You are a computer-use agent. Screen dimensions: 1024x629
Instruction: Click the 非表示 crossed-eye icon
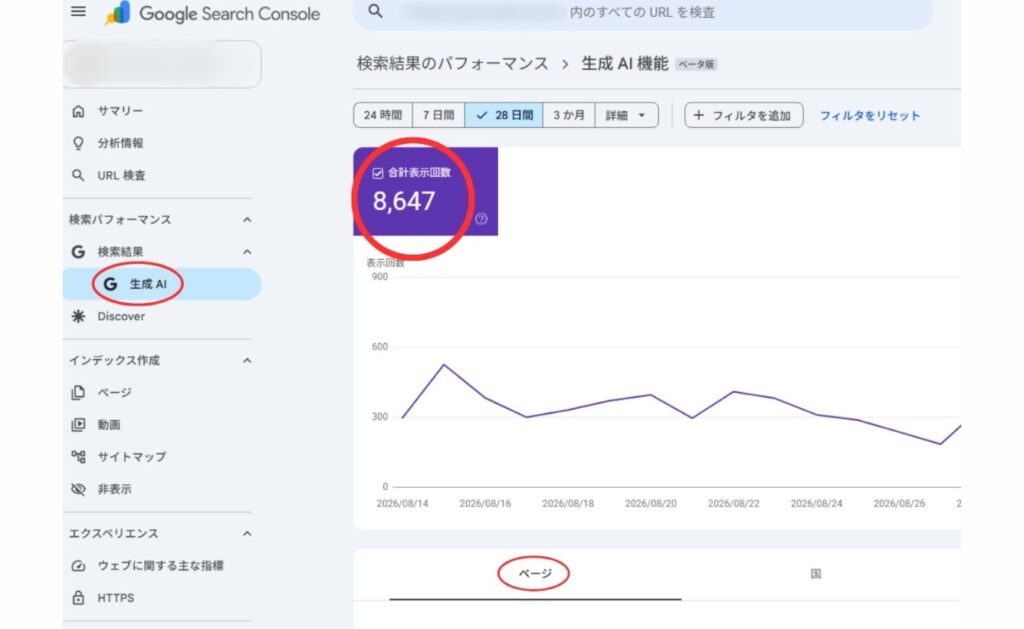[x=78, y=489]
